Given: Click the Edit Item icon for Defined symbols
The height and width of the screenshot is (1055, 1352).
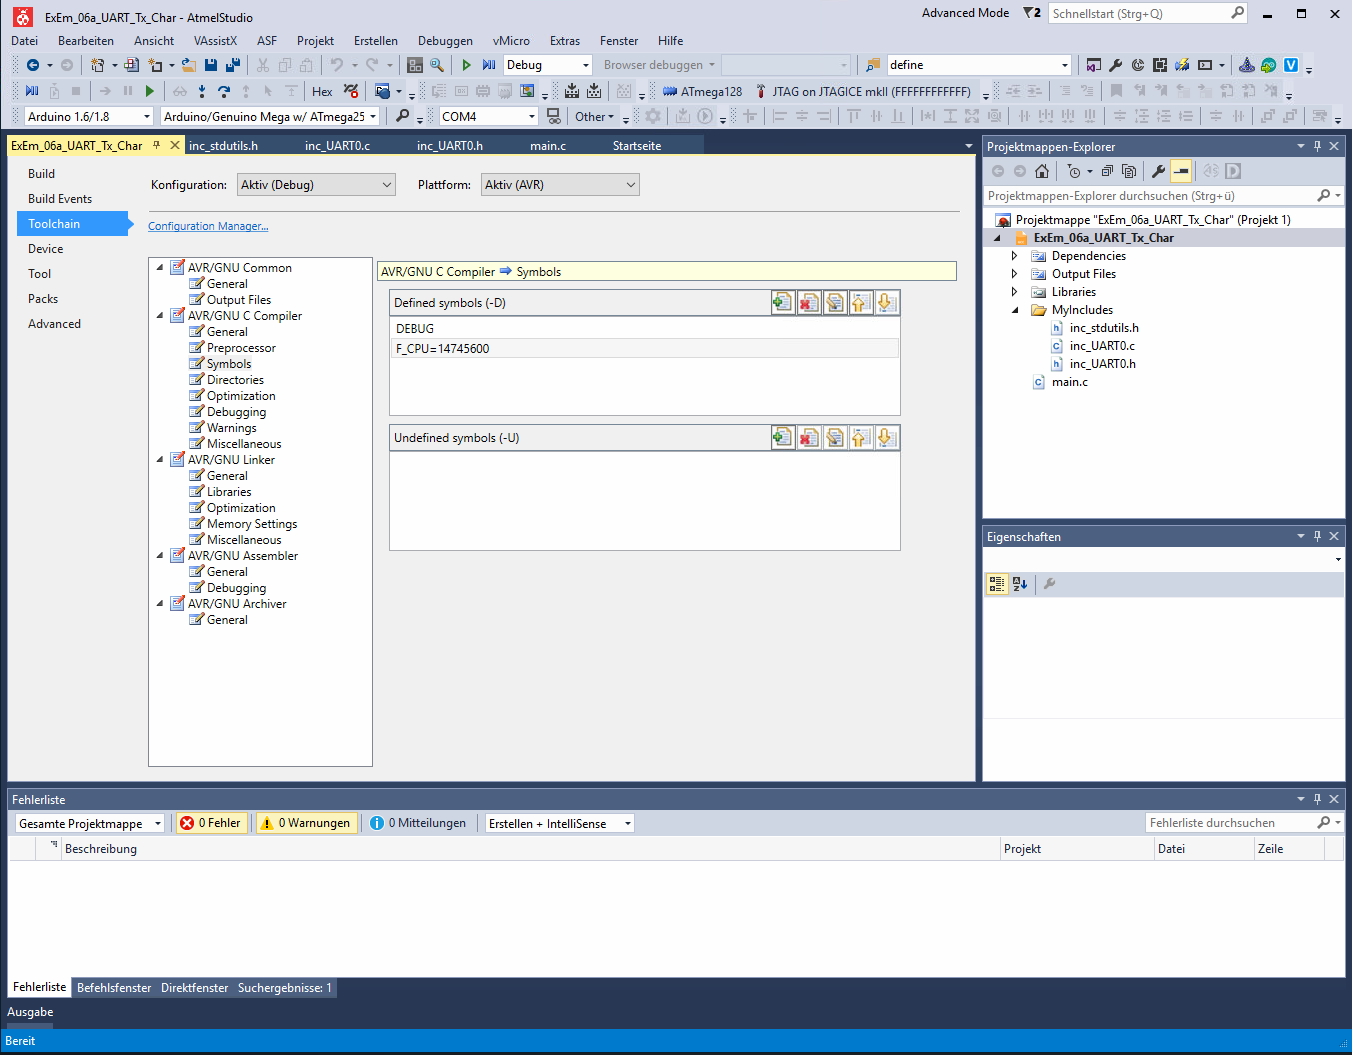Looking at the screenshot, I should click(835, 302).
